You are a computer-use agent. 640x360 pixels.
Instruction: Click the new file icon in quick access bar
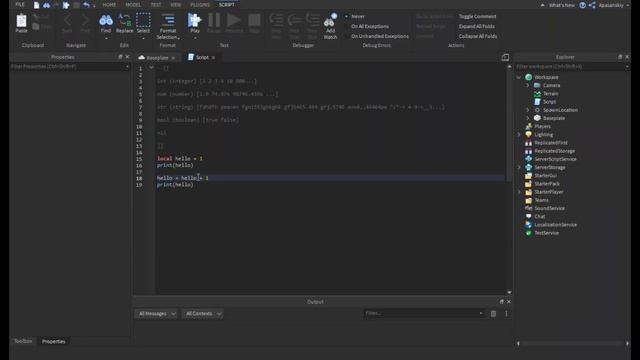36,5
